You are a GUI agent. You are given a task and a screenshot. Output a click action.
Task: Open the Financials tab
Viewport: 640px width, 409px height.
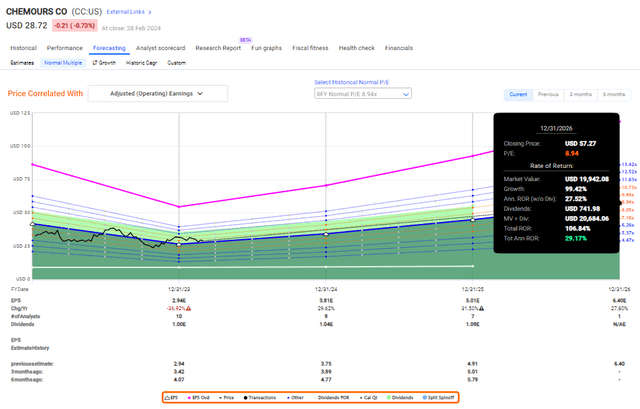click(399, 48)
